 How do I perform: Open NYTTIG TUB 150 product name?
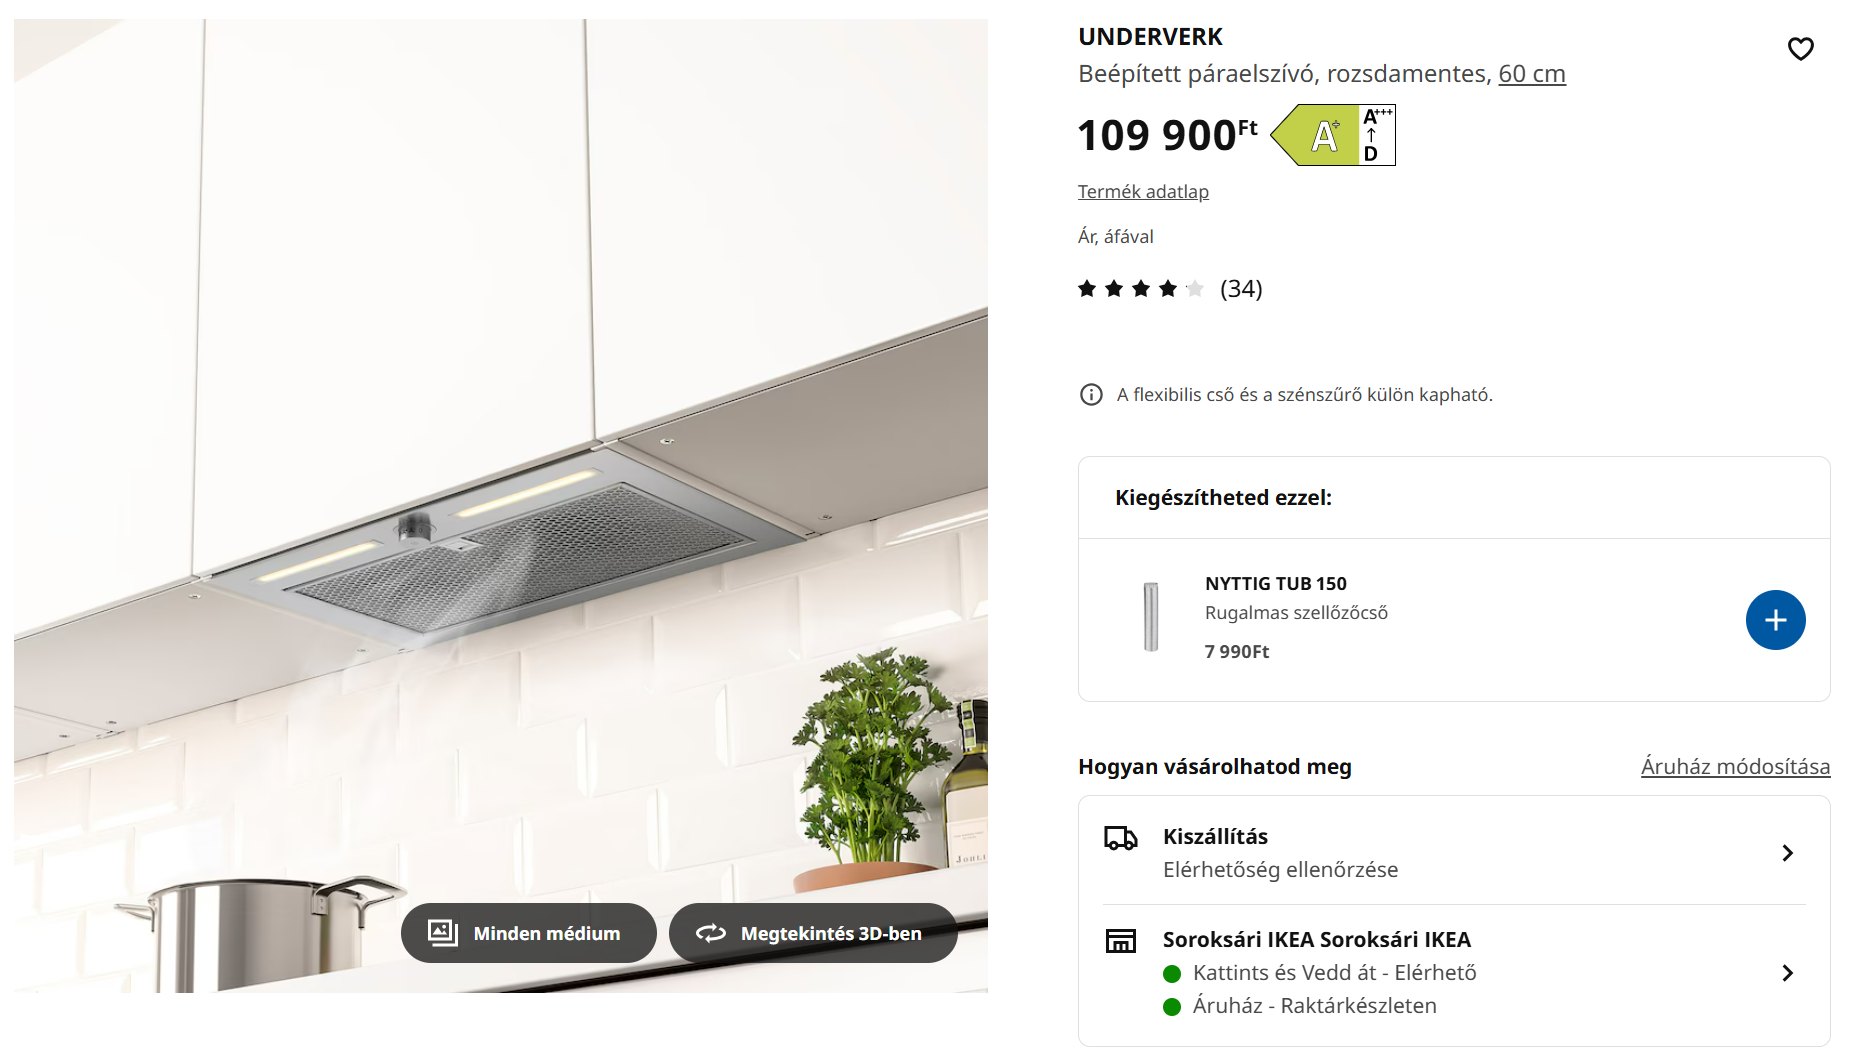(x=1275, y=583)
